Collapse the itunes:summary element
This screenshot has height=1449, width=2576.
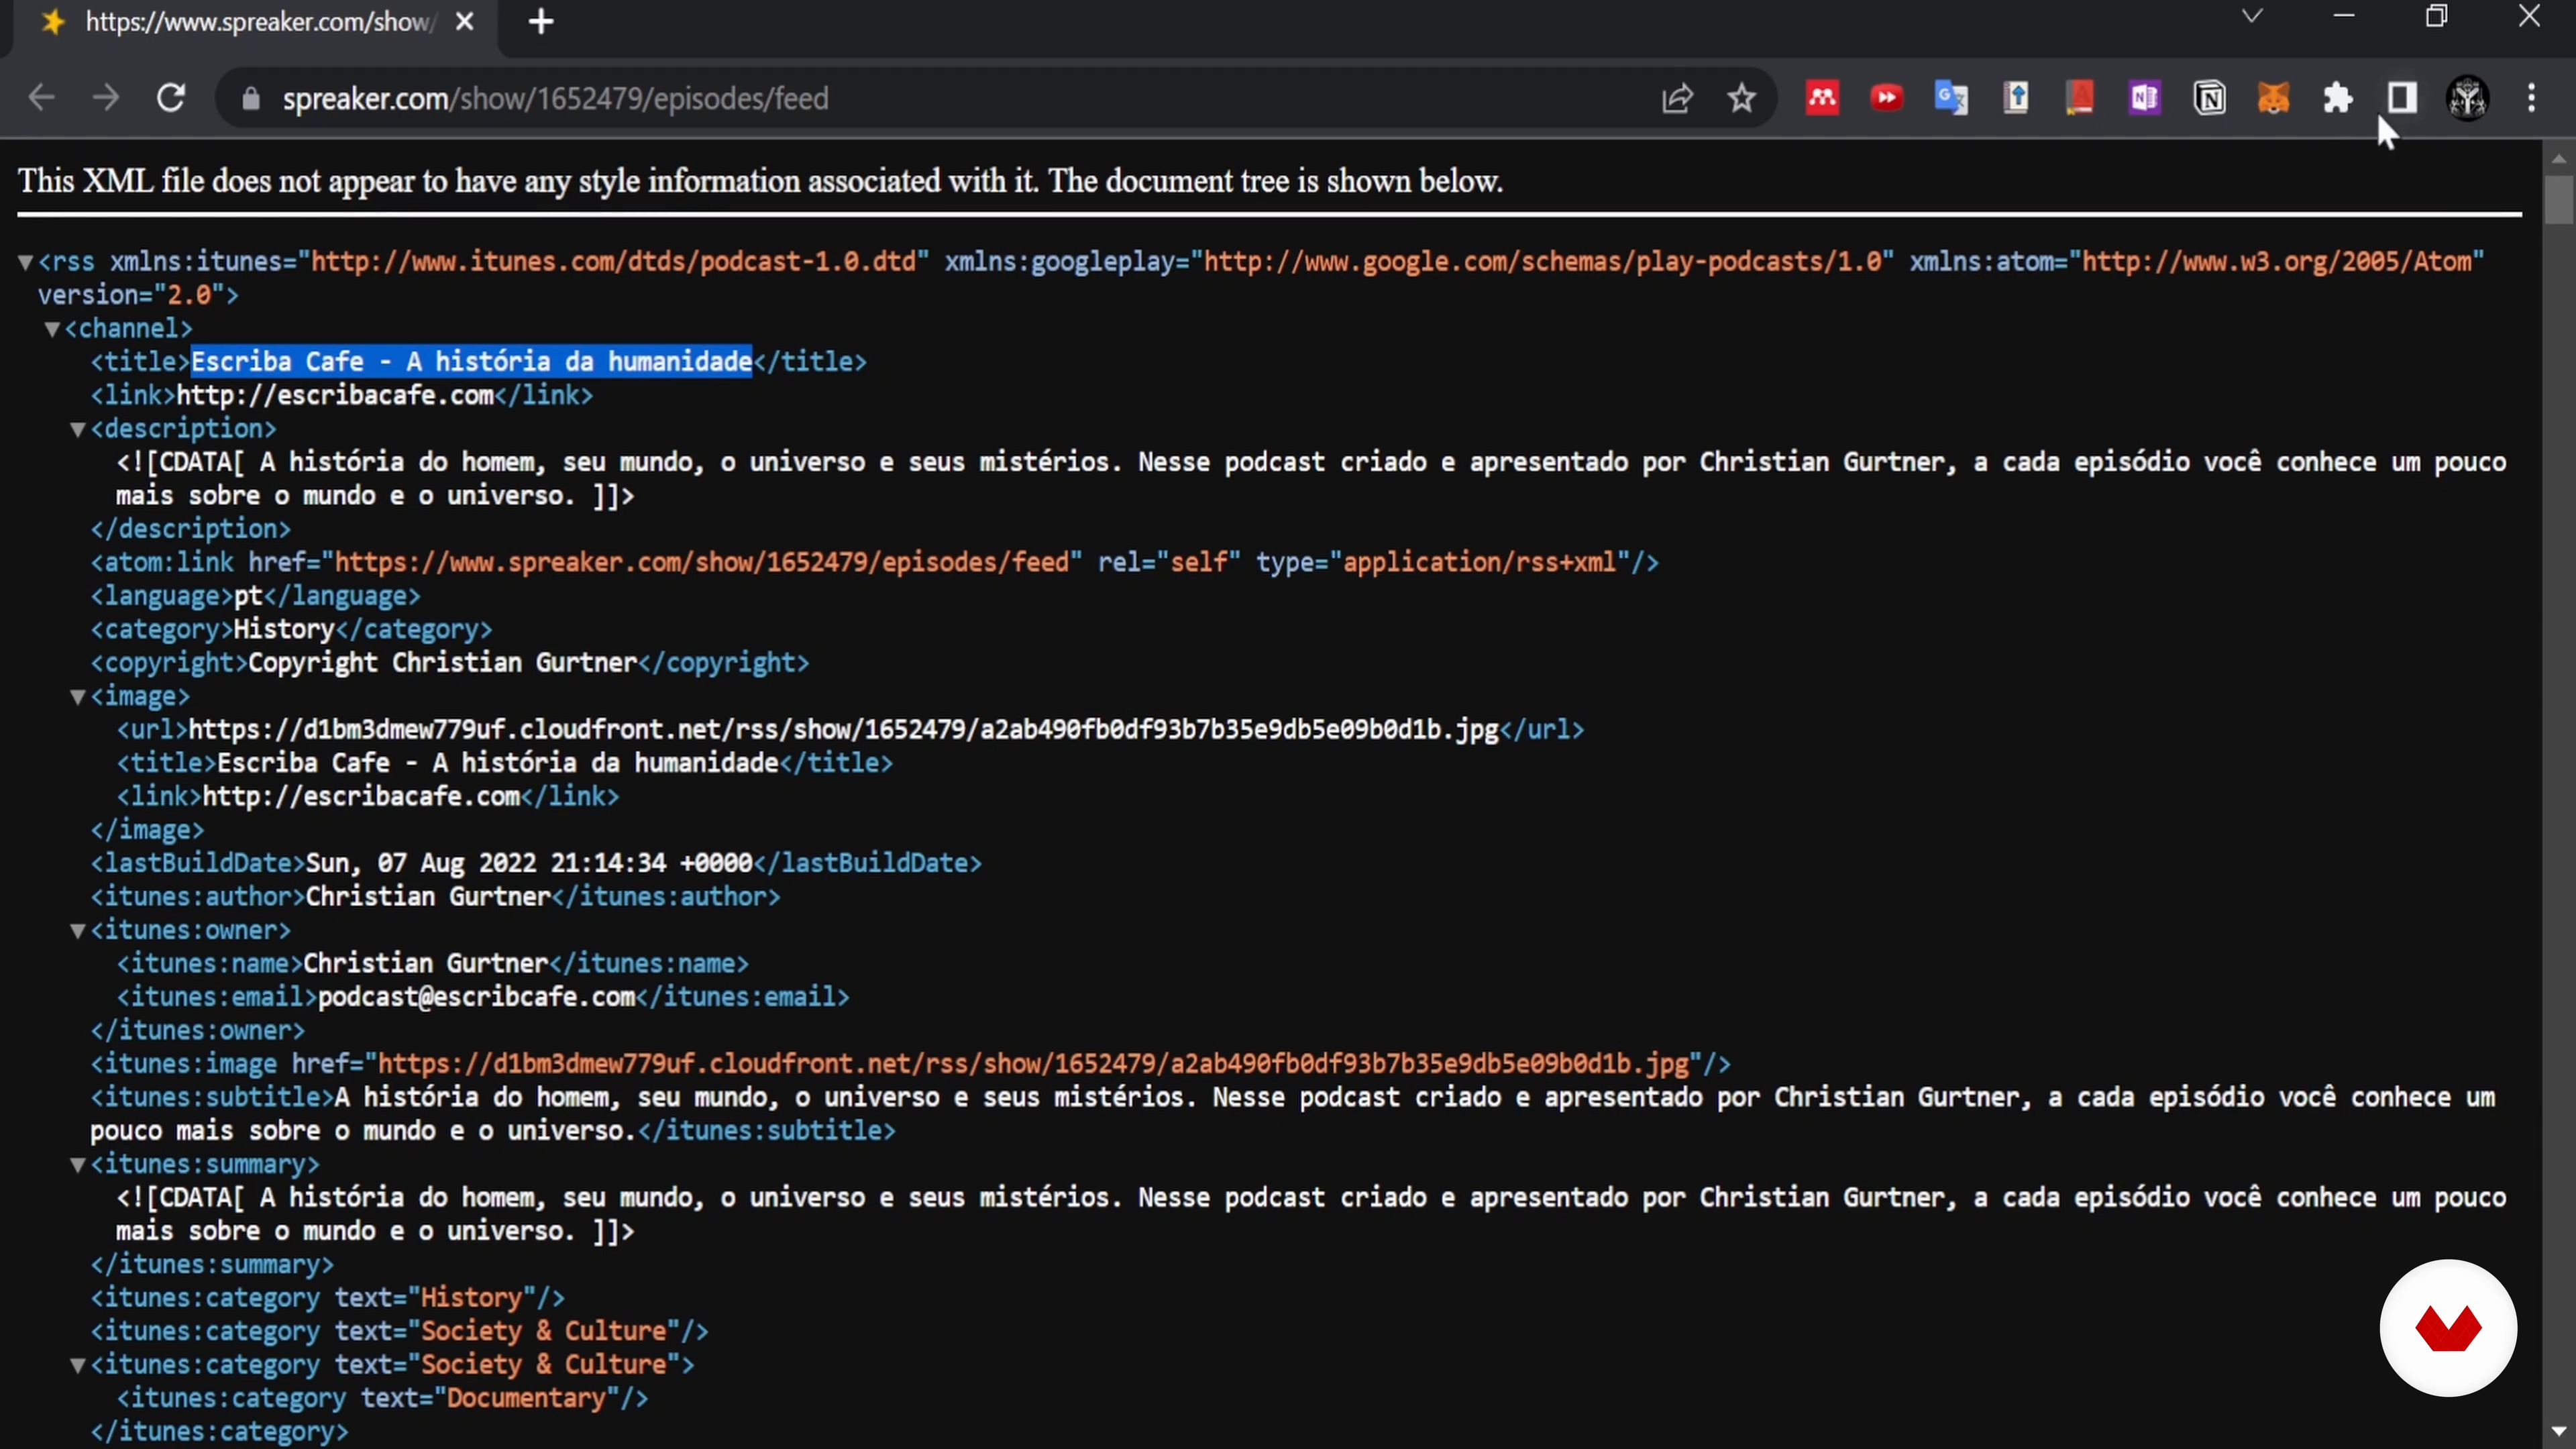pyautogui.click(x=78, y=1165)
